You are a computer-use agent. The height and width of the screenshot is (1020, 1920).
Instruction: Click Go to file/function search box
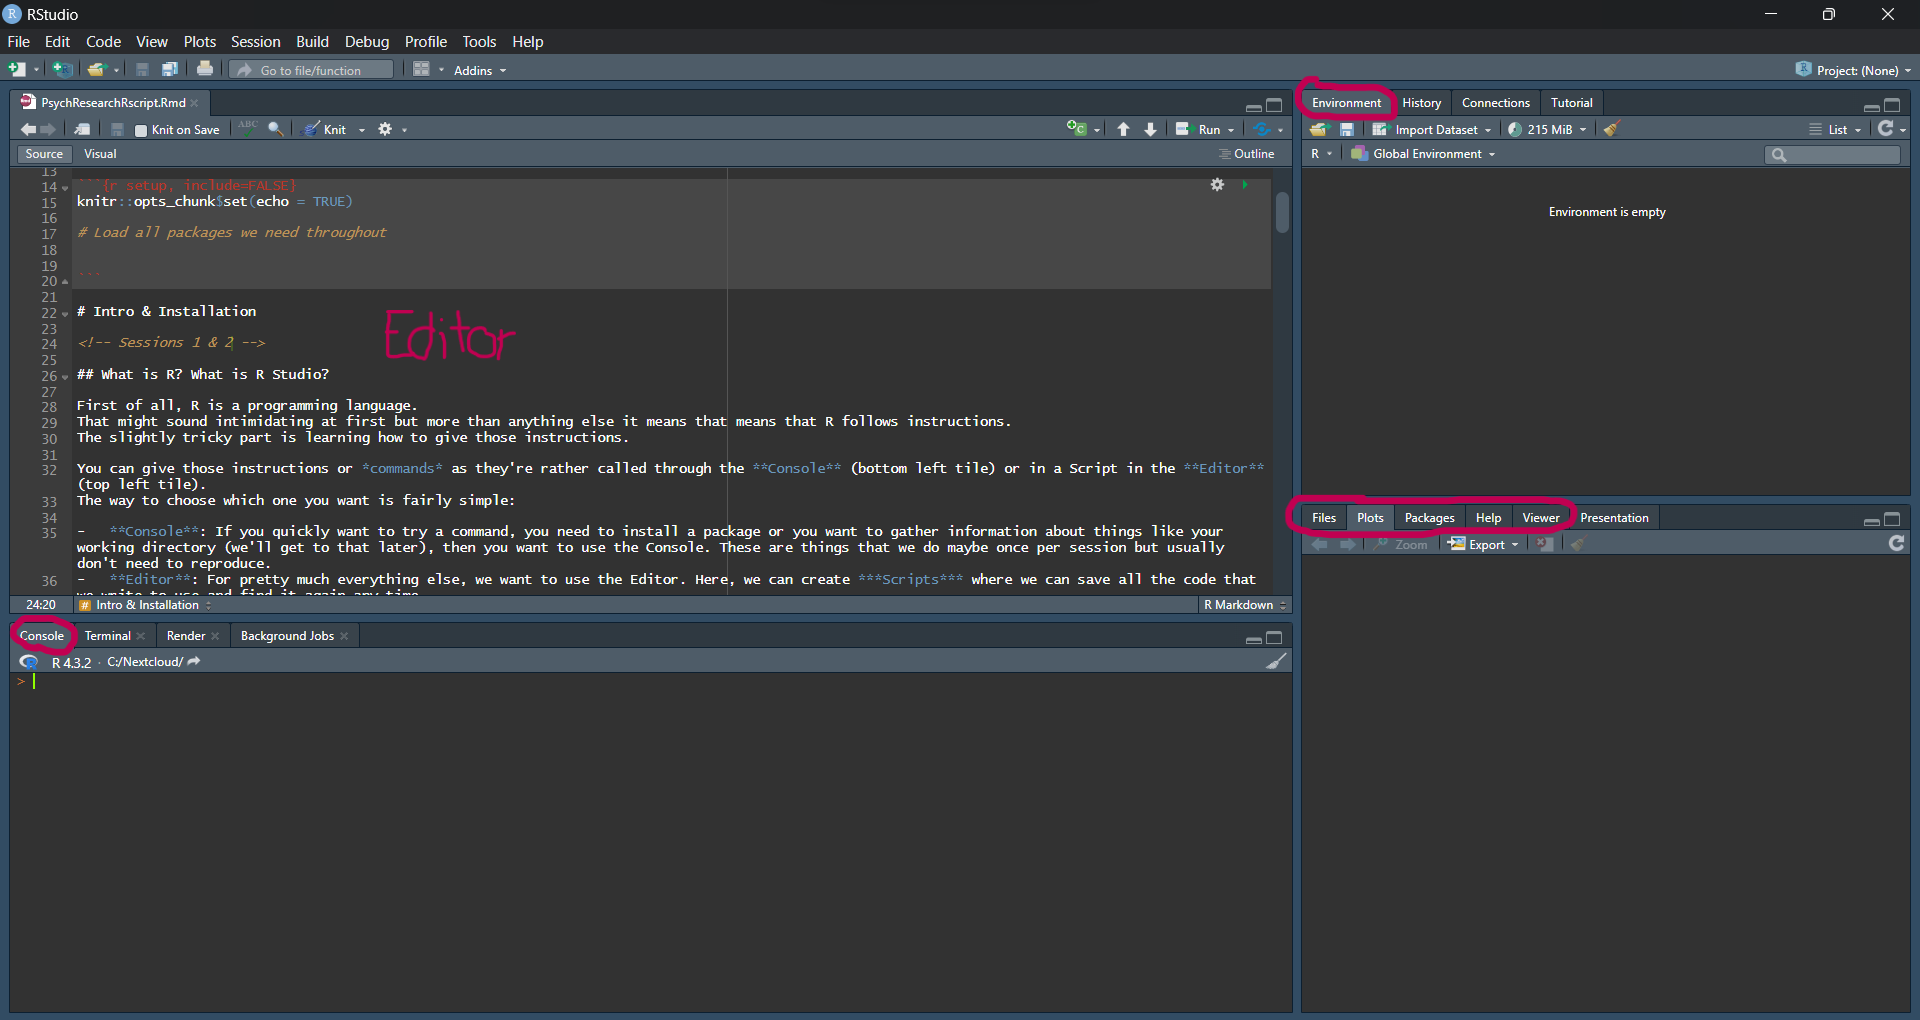(x=312, y=70)
